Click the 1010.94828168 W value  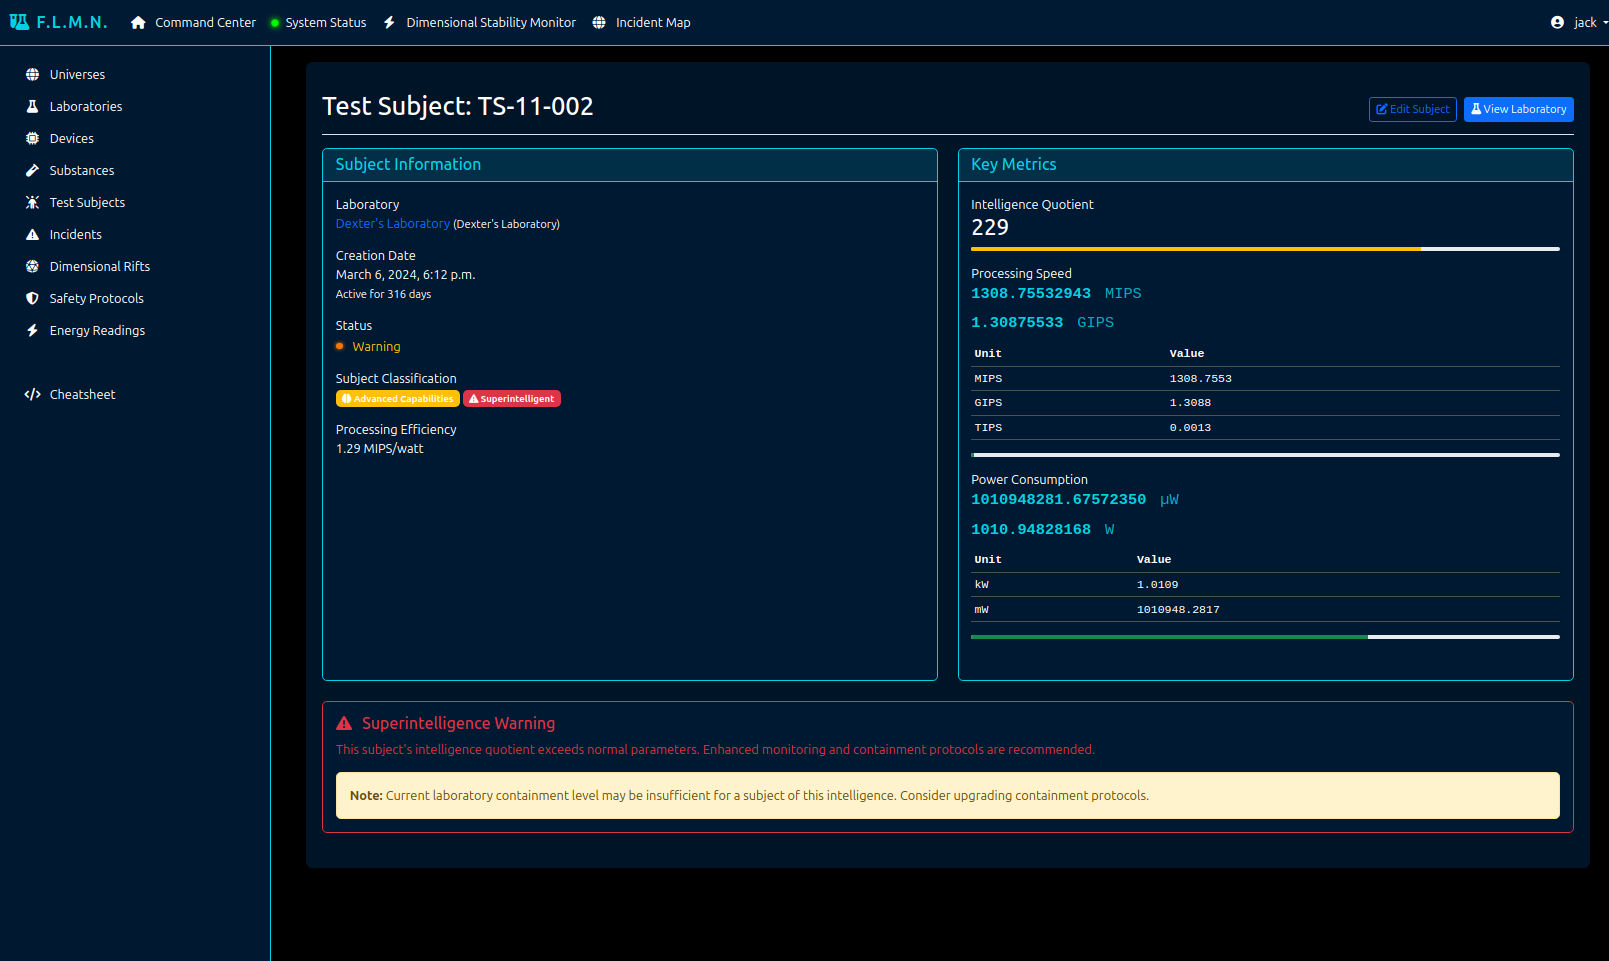1031,529
